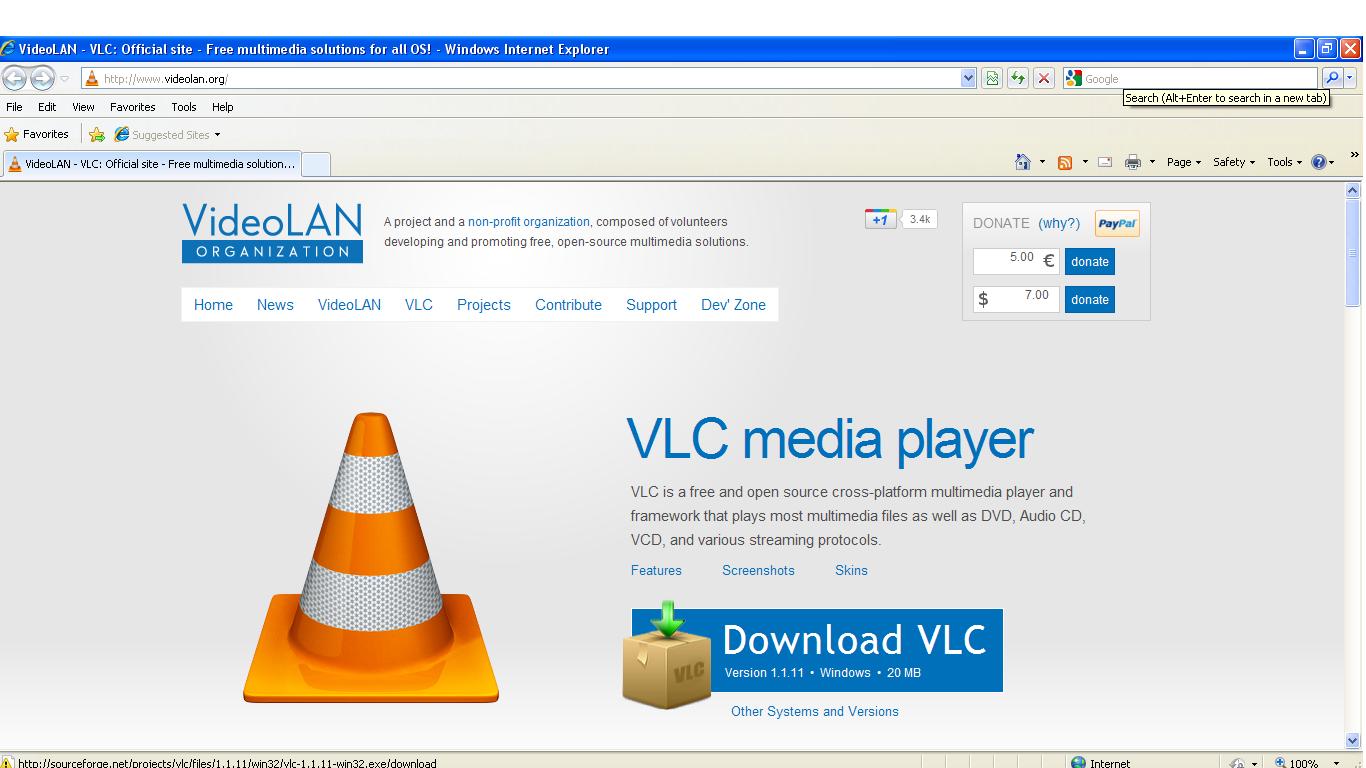Image resolution: width=1366 pixels, height=768 pixels.
Task: Stop loading with the red X icon
Action: tap(1044, 78)
